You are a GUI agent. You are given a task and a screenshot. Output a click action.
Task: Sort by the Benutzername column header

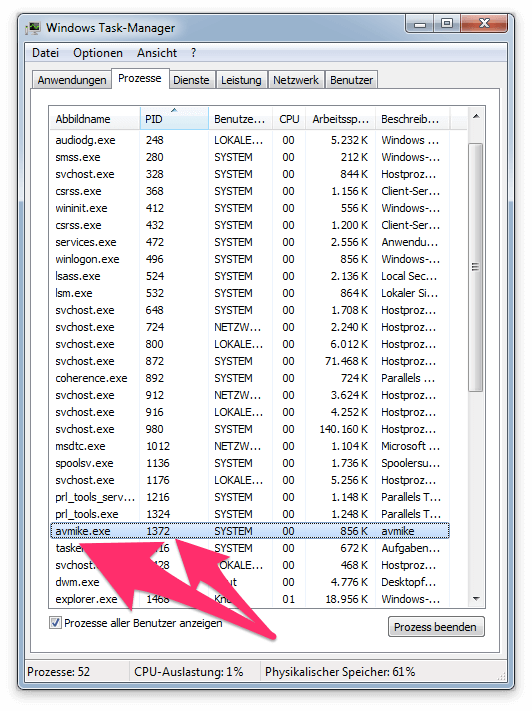click(x=240, y=119)
